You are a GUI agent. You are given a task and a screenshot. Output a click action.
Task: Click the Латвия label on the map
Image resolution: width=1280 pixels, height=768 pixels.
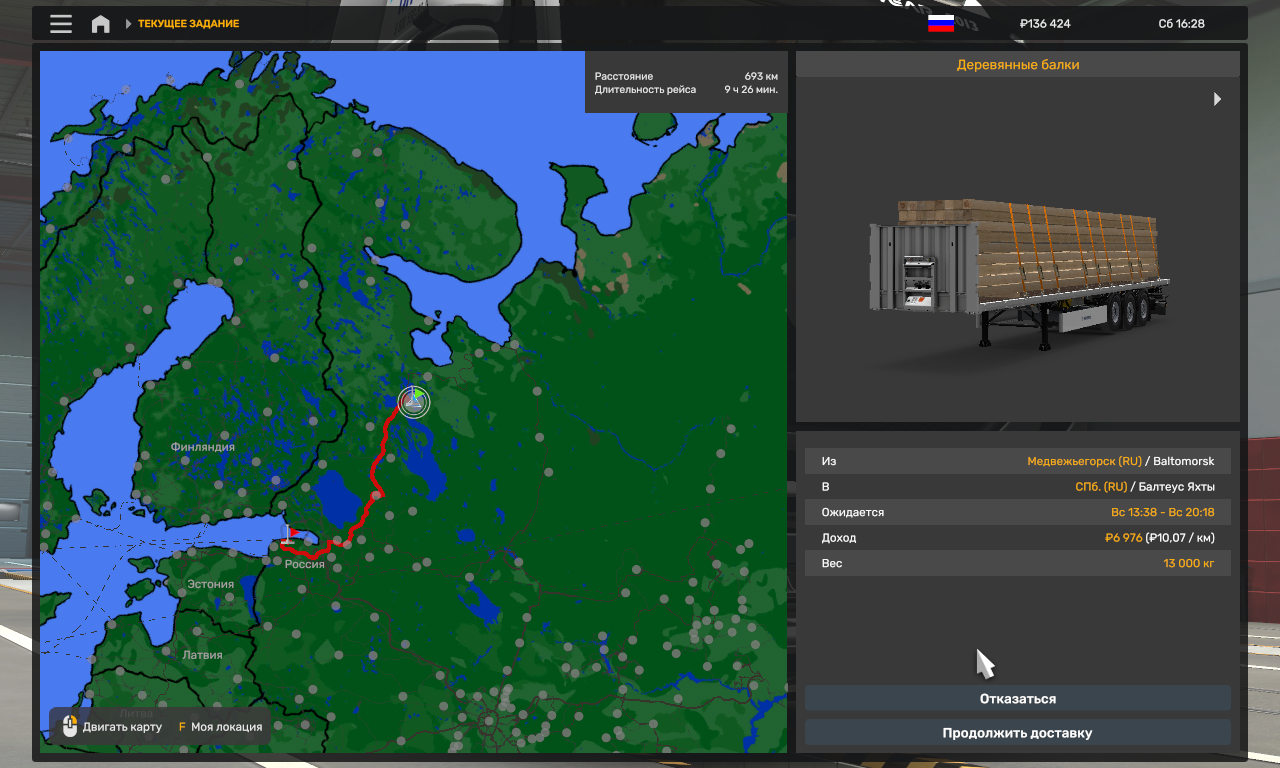203,655
